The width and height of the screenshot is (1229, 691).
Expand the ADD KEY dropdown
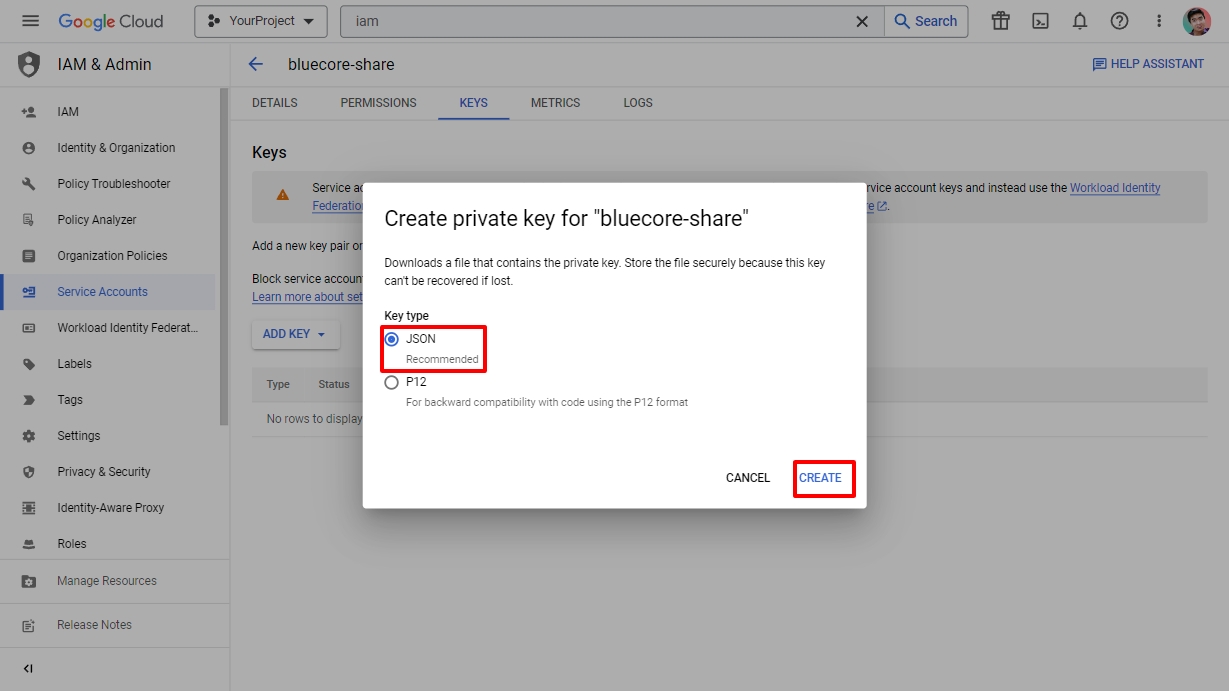tap(295, 334)
